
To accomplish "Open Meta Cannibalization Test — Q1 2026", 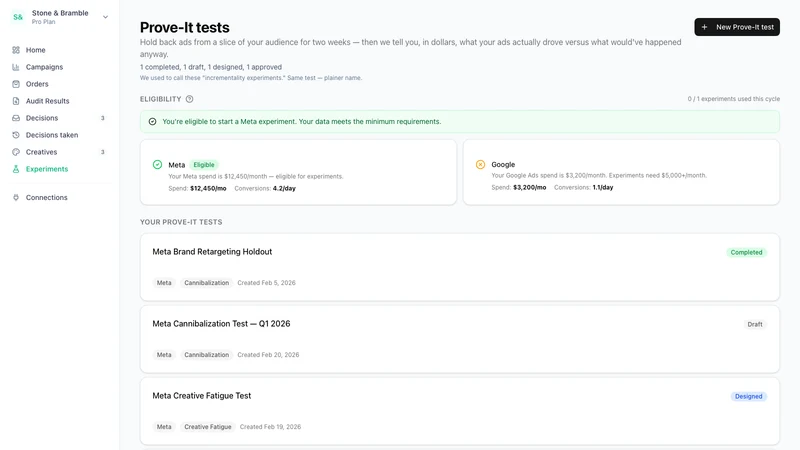I will [x=460, y=339].
